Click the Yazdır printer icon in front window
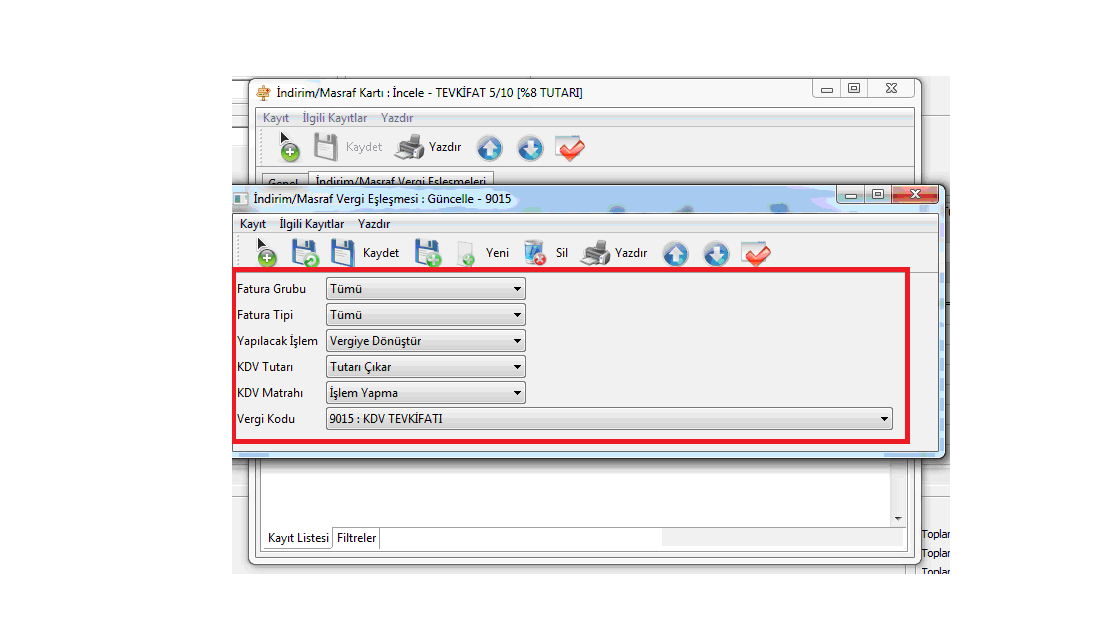 click(x=595, y=253)
